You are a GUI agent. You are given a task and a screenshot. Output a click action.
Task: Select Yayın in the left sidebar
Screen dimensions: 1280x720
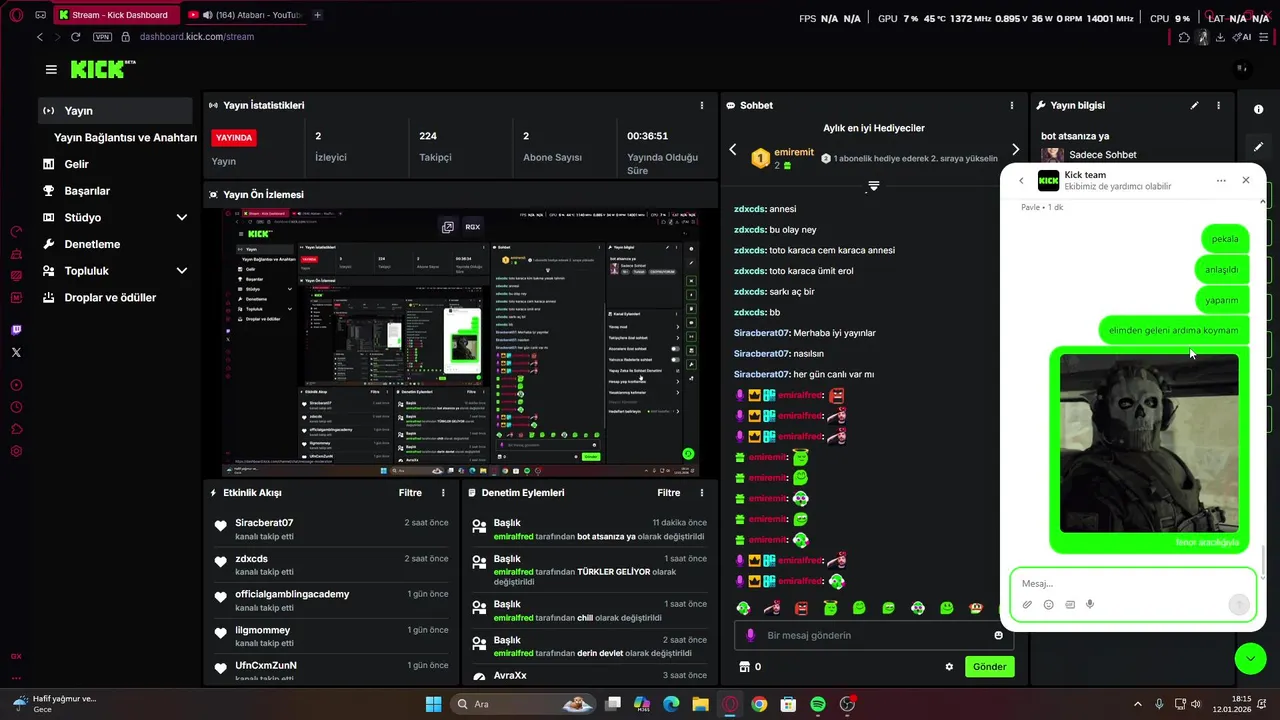pos(115,111)
